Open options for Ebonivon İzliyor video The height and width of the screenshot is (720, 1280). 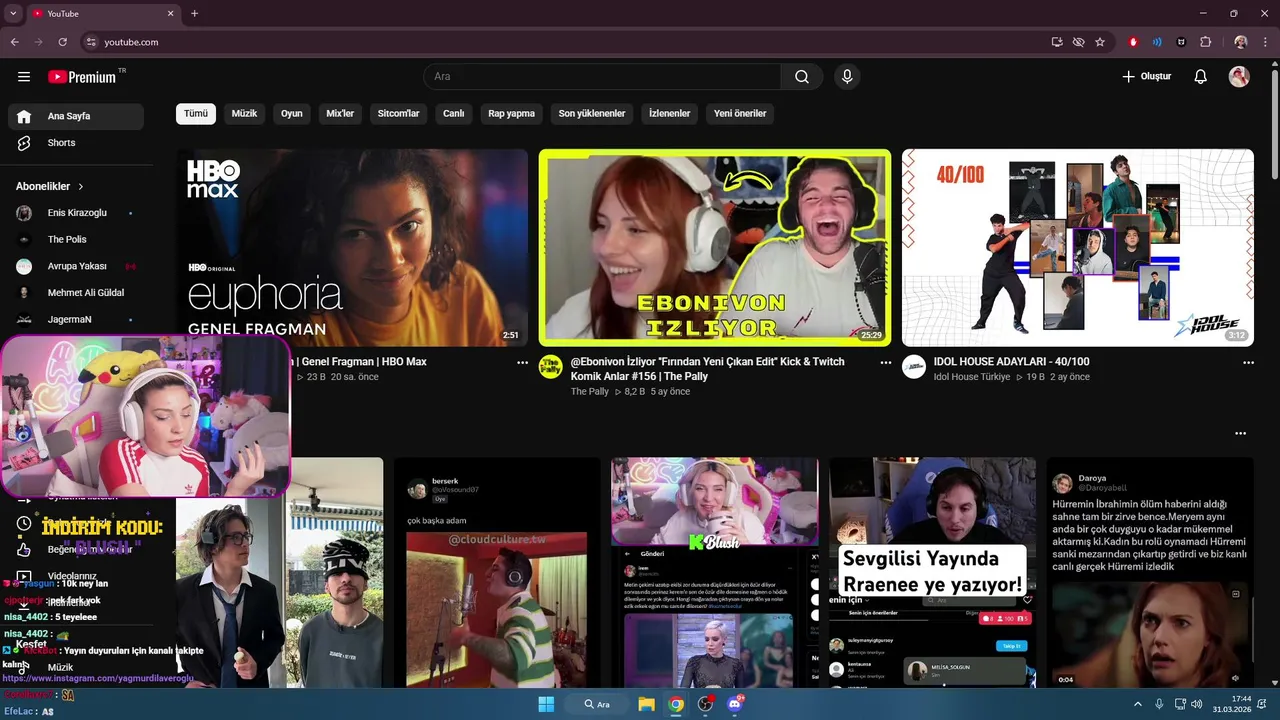[885, 363]
